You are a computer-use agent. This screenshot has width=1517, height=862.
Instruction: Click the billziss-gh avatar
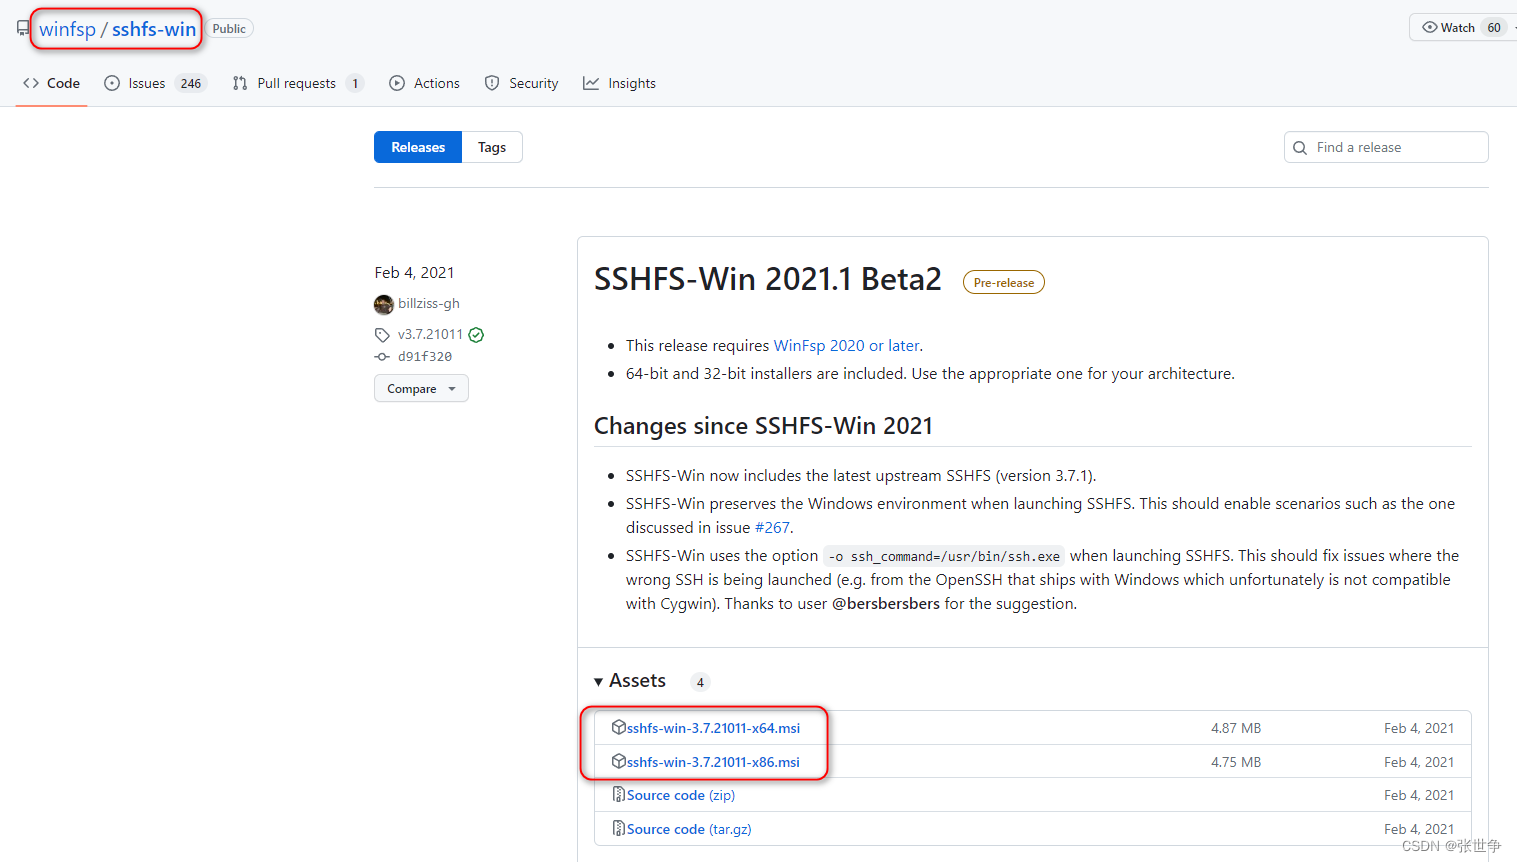pyautogui.click(x=384, y=304)
